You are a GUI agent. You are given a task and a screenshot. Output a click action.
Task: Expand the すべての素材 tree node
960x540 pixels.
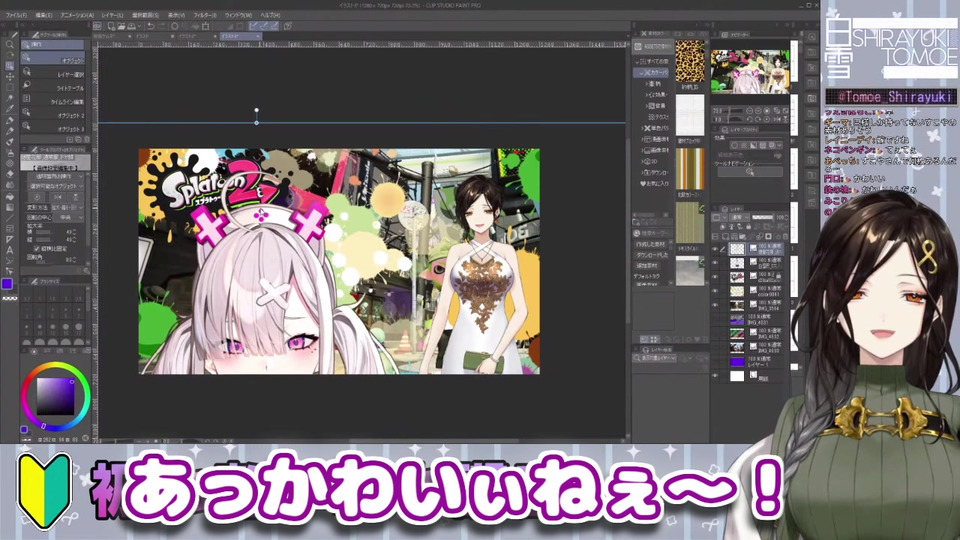tap(637, 61)
